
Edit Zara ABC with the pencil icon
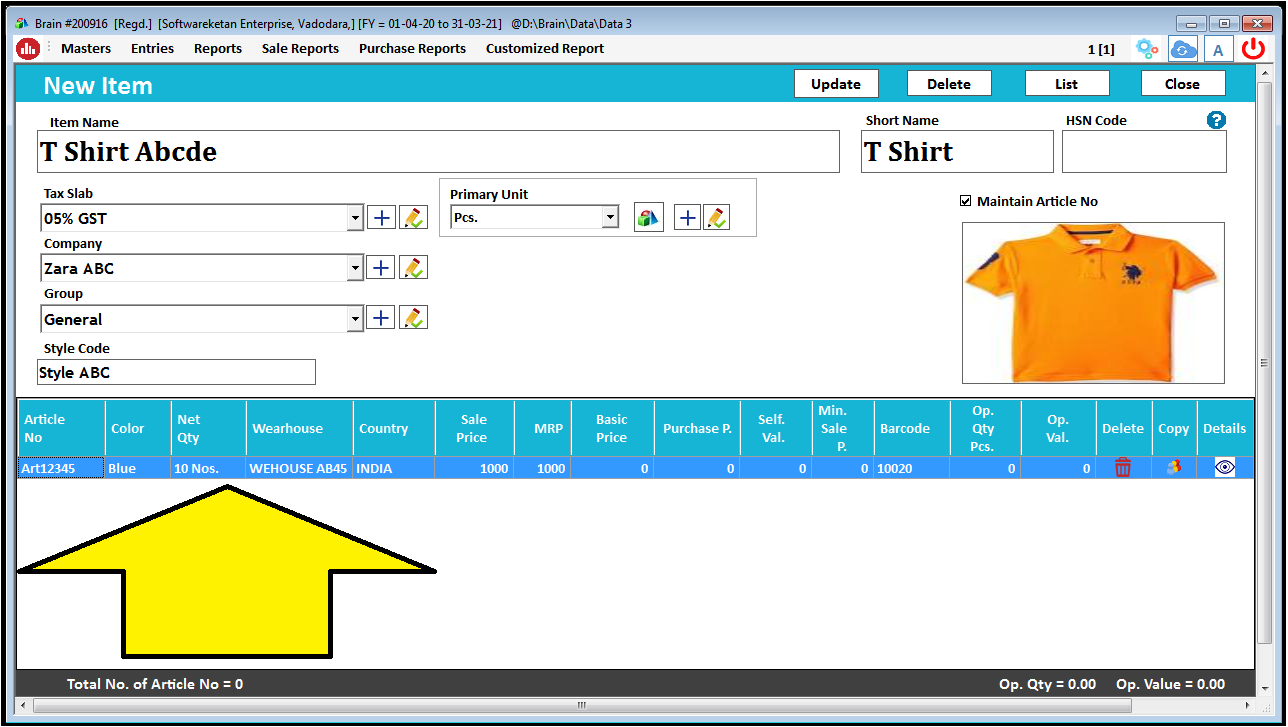[413, 267]
